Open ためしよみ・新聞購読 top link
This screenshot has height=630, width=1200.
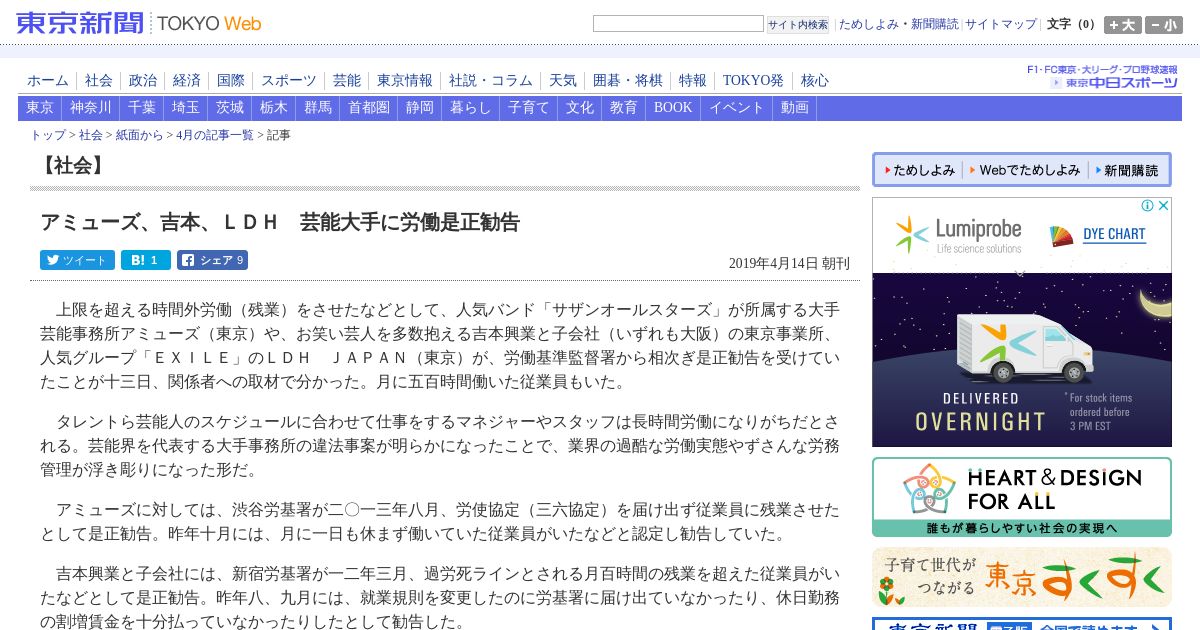[898, 24]
